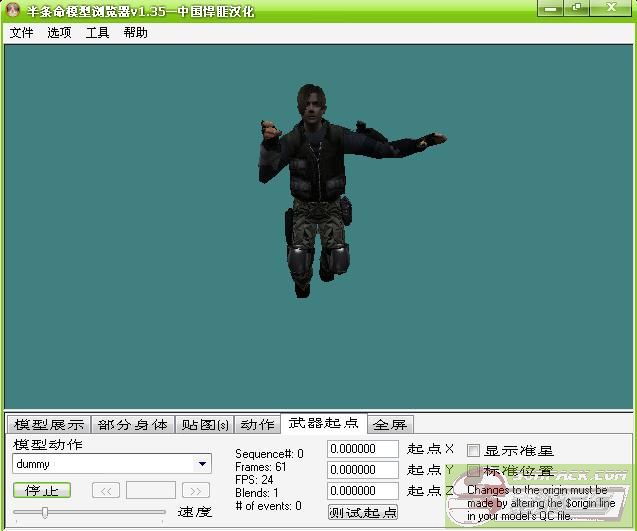This screenshot has width=637, height=531.
Task: Click the 'Sequence#: 0' text
Action: point(269,454)
